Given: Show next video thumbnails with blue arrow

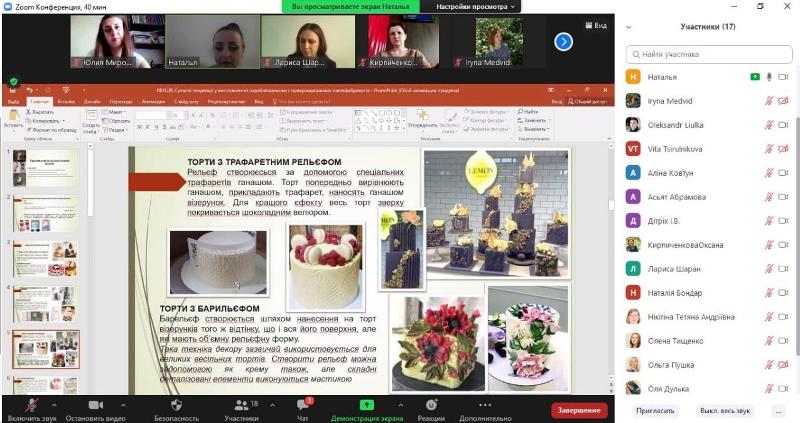Looking at the screenshot, I should pos(563,41).
